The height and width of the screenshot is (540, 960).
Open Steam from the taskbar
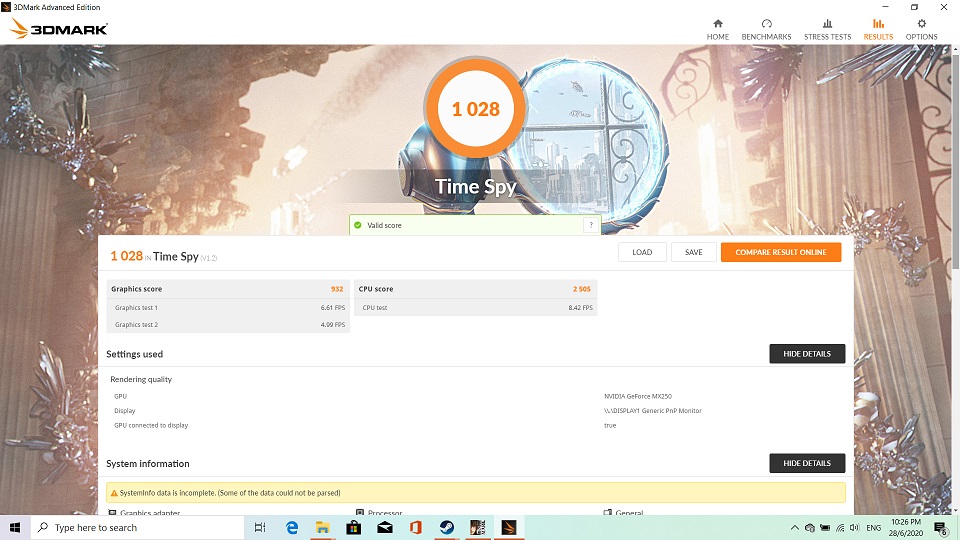pos(446,528)
